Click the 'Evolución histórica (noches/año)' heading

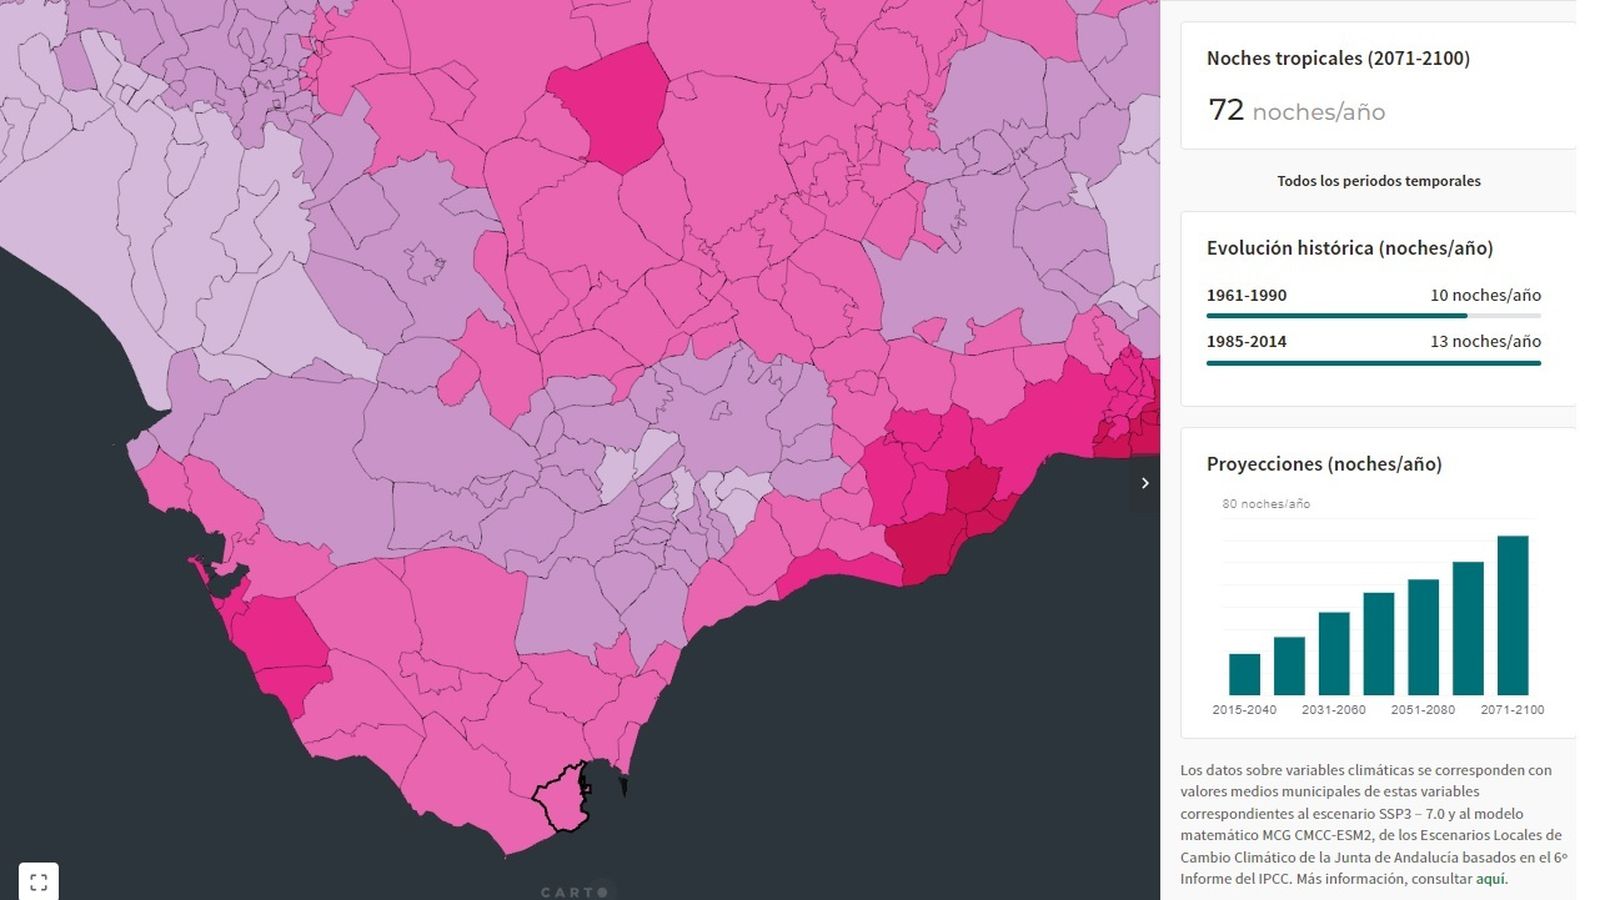tap(1349, 248)
